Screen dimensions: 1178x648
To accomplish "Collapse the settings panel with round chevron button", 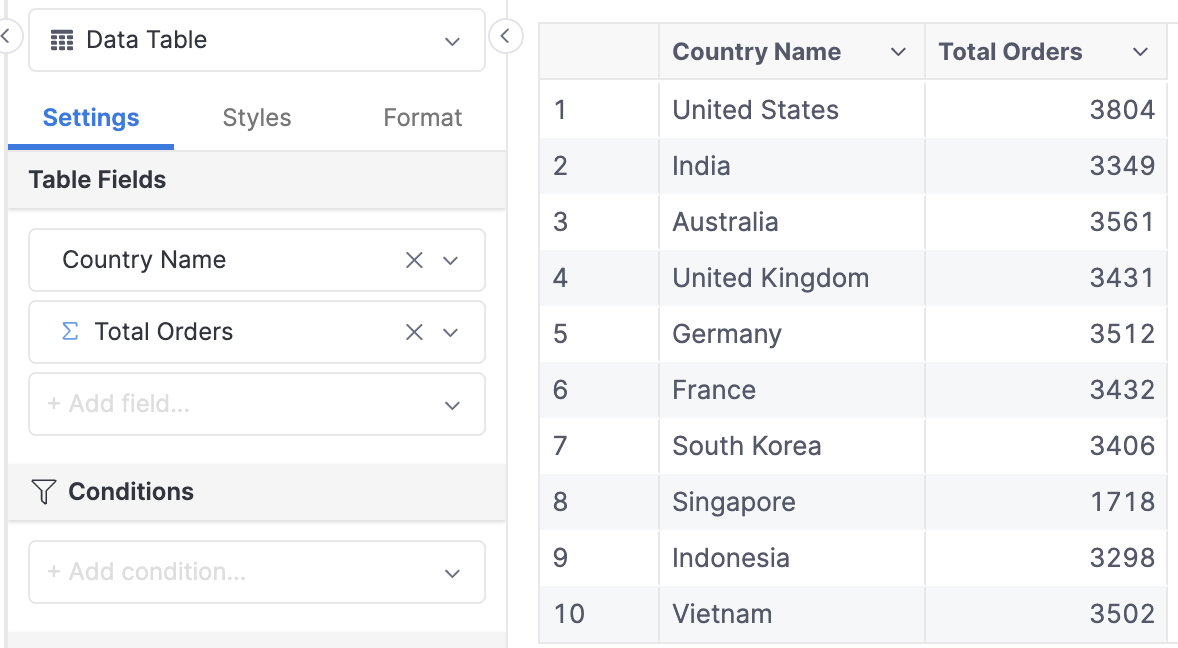I will 506,35.
